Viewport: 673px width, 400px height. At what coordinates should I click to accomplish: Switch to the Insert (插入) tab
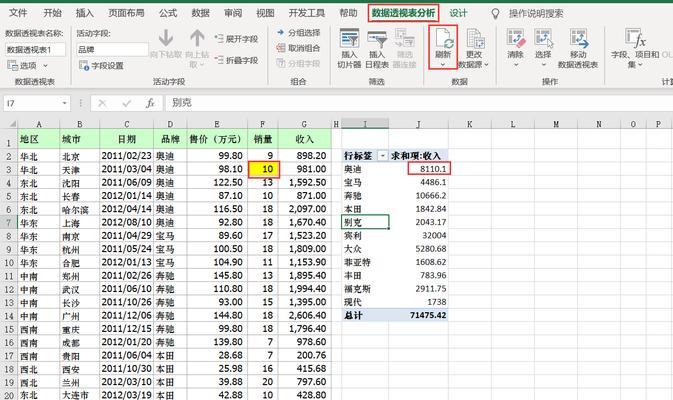tap(85, 13)
